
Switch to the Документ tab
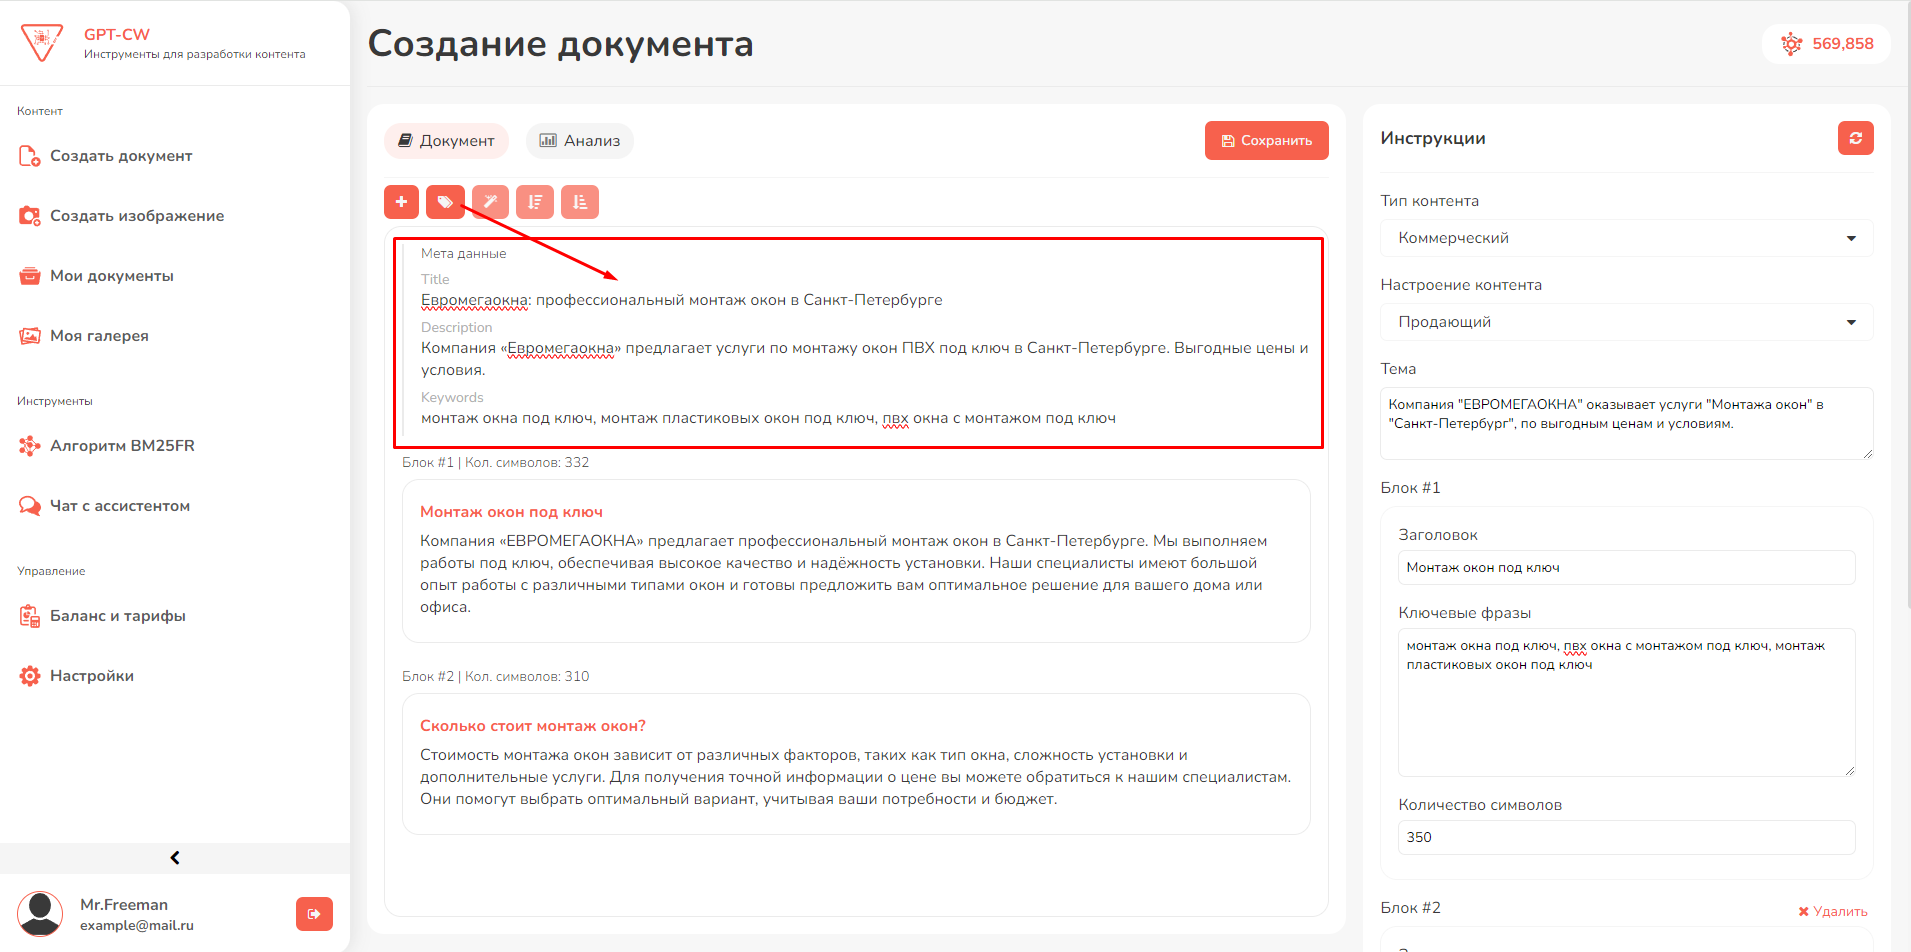[x=446, y=141]
